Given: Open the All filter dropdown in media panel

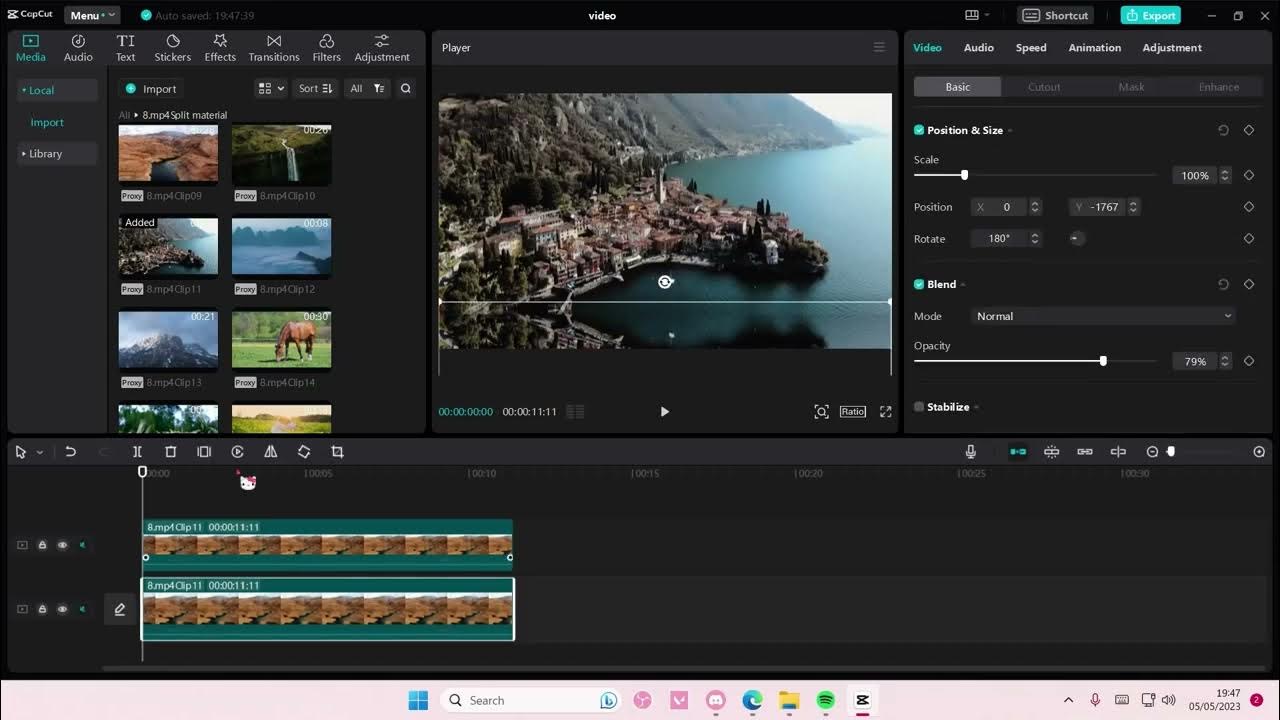Looking at the screenshot, I should click(365, 88).
